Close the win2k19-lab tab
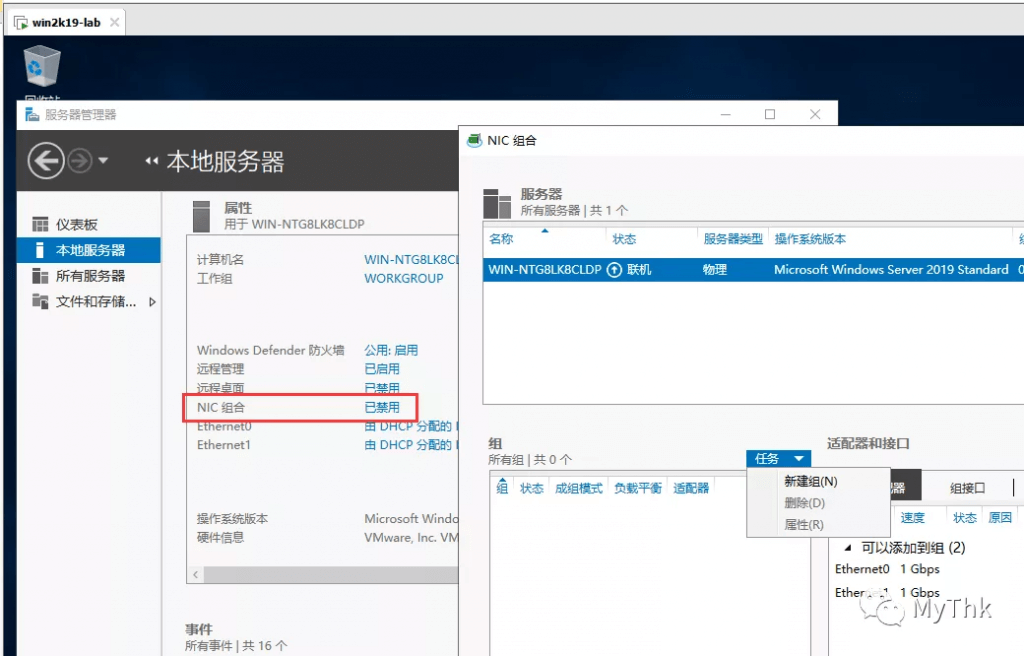 114,22
